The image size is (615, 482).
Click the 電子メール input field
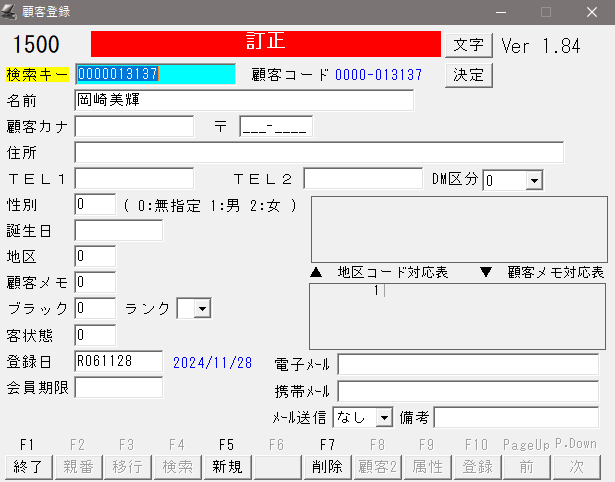click(x=467, y=364)
